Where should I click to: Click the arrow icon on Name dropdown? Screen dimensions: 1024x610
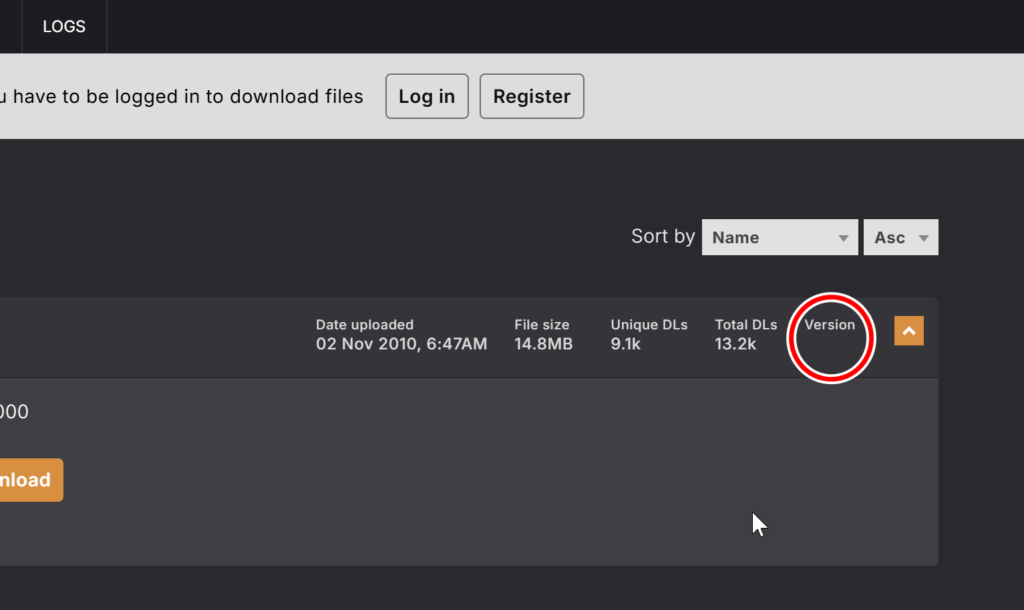[x=843, y=238]
